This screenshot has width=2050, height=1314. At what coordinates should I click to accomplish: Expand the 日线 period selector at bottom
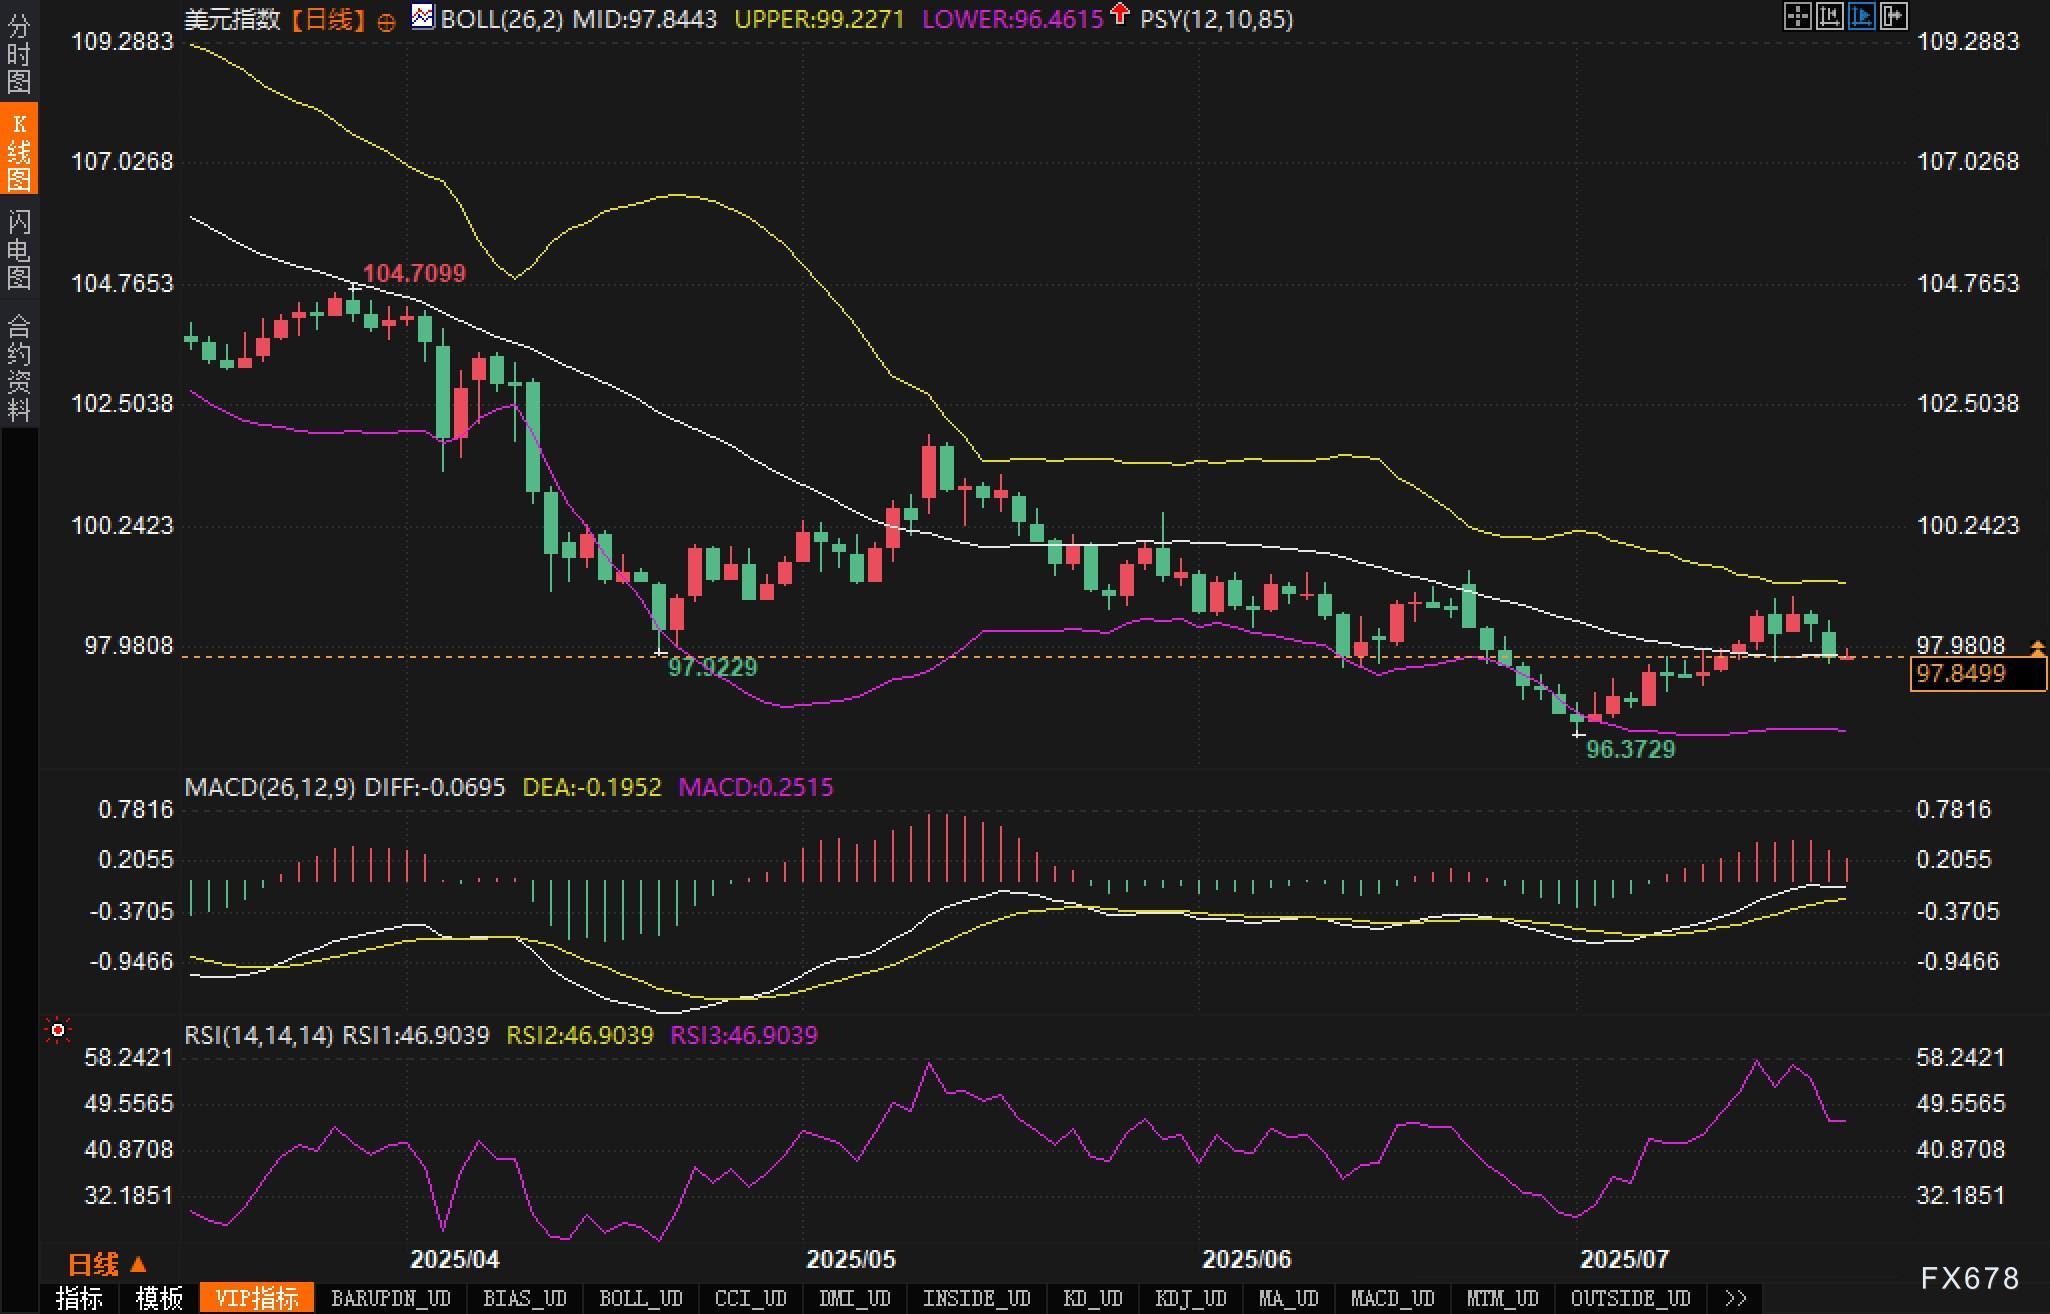tap(107, 1264)
